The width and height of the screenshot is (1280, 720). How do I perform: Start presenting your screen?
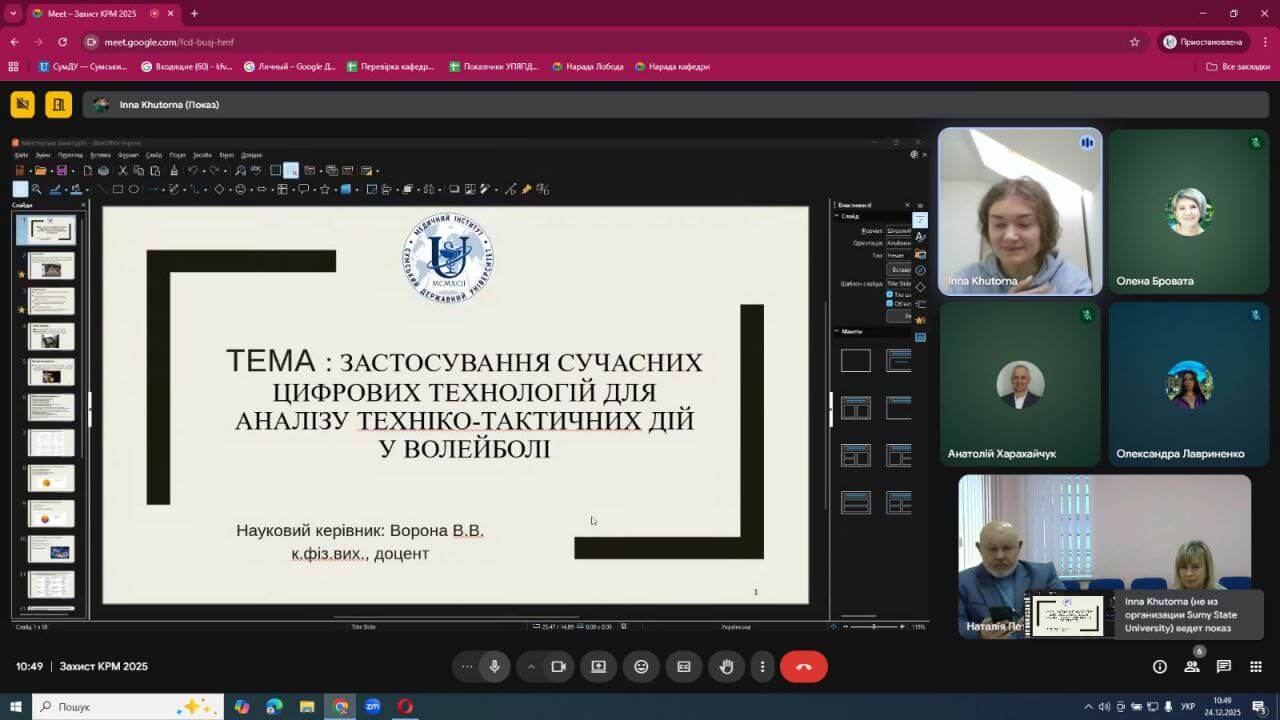[598, 667]
